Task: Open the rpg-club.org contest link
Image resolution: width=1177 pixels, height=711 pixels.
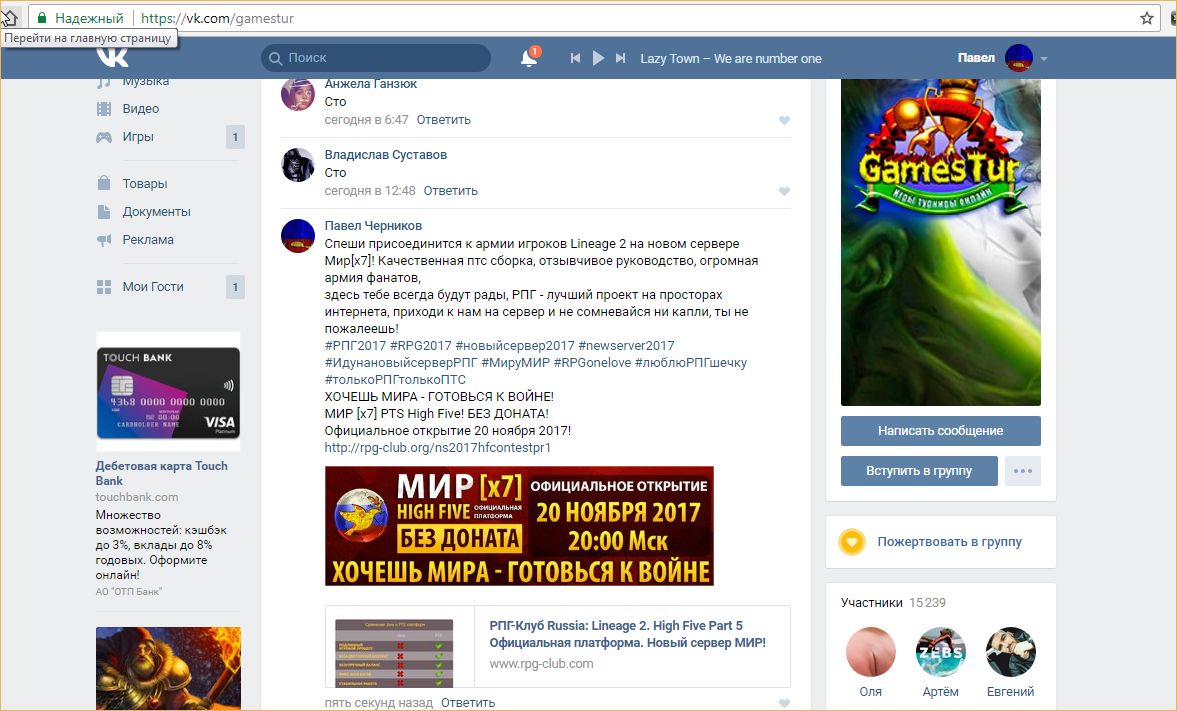Action: 437,448
